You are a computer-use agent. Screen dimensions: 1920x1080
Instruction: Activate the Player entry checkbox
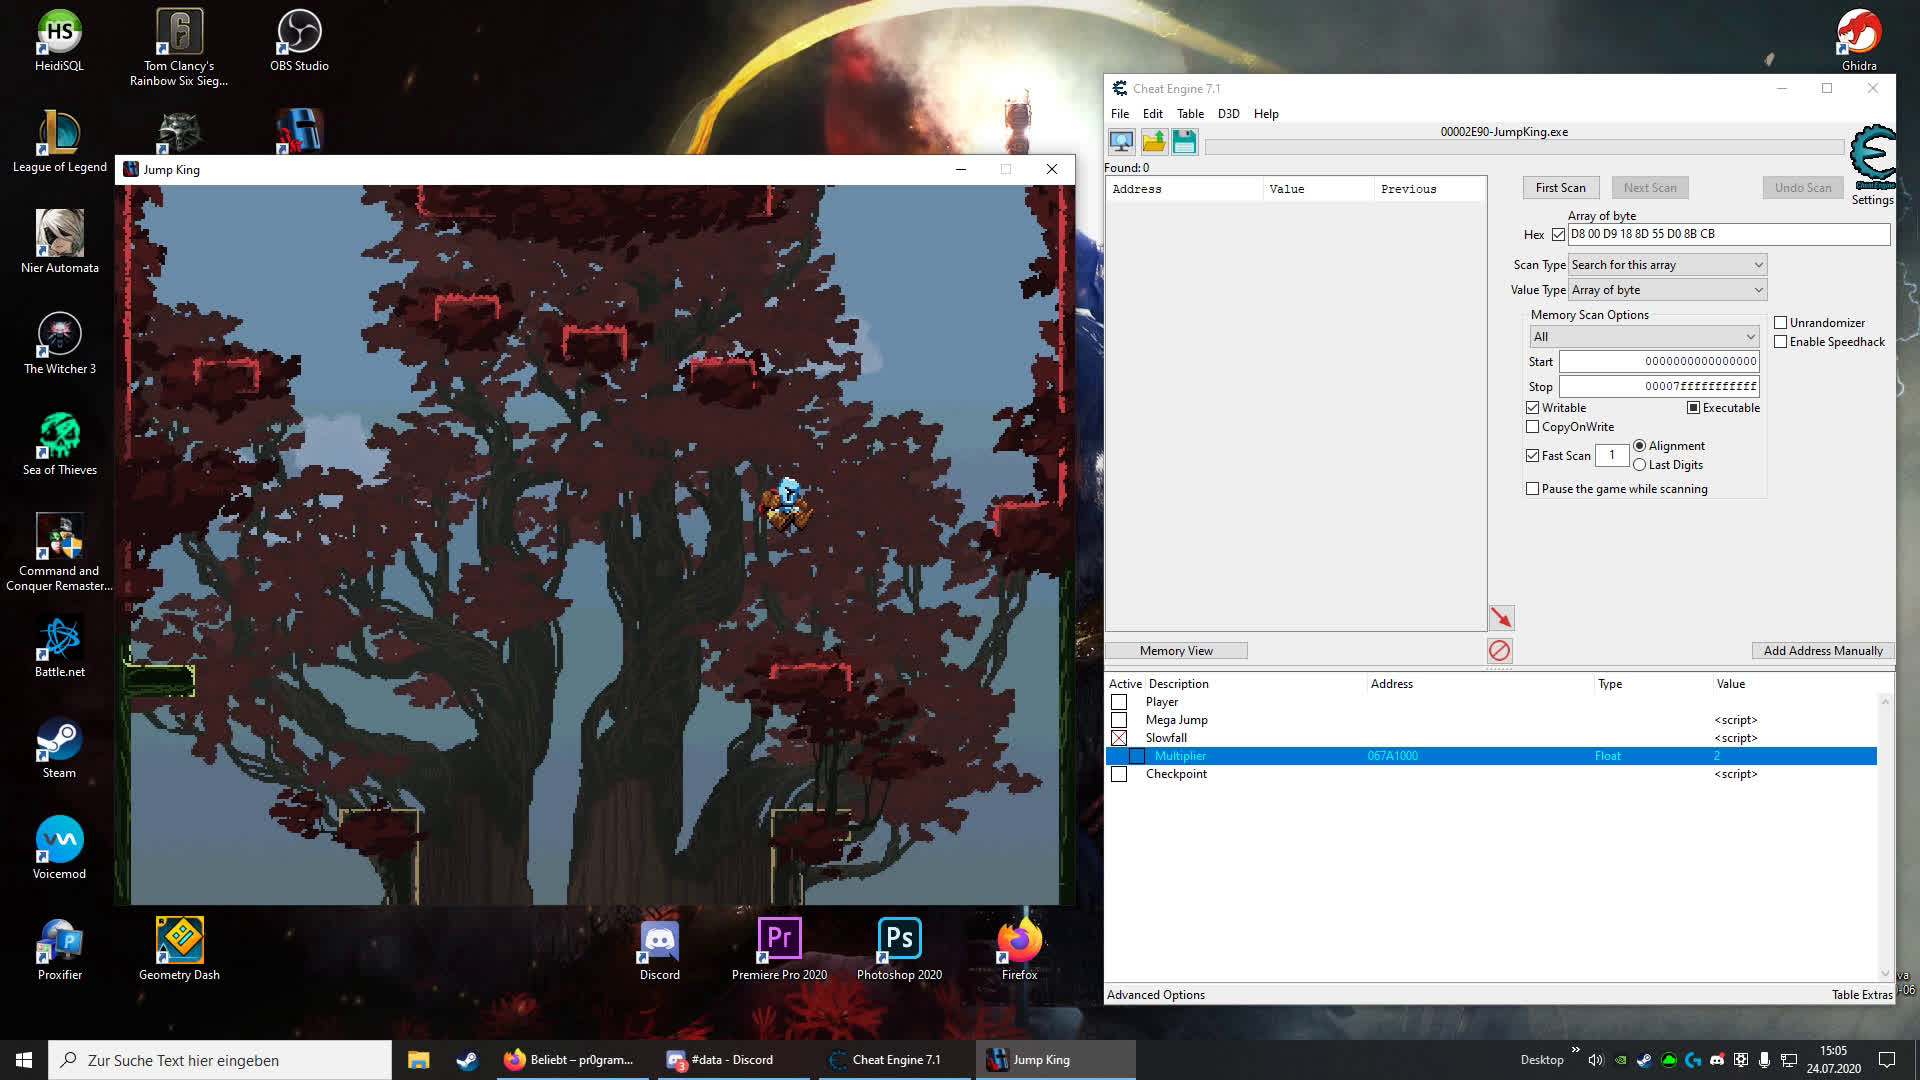click(x=1119, y=702)
